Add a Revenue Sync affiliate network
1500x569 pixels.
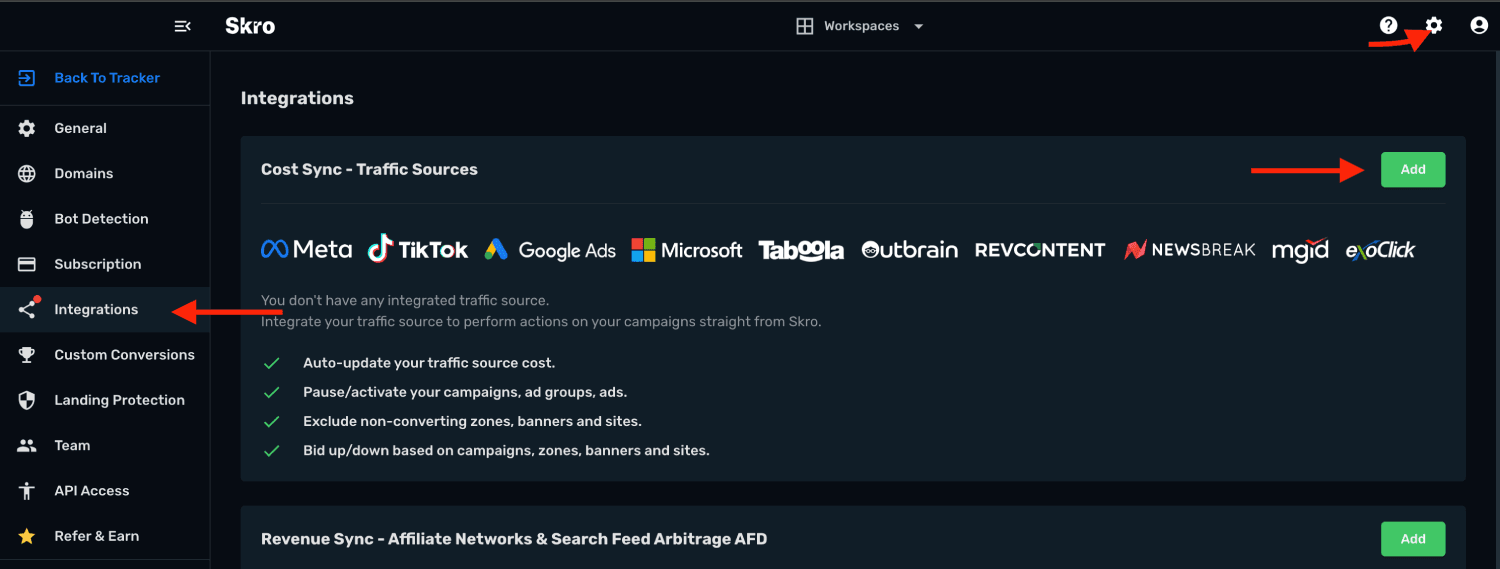(1413, 539)
